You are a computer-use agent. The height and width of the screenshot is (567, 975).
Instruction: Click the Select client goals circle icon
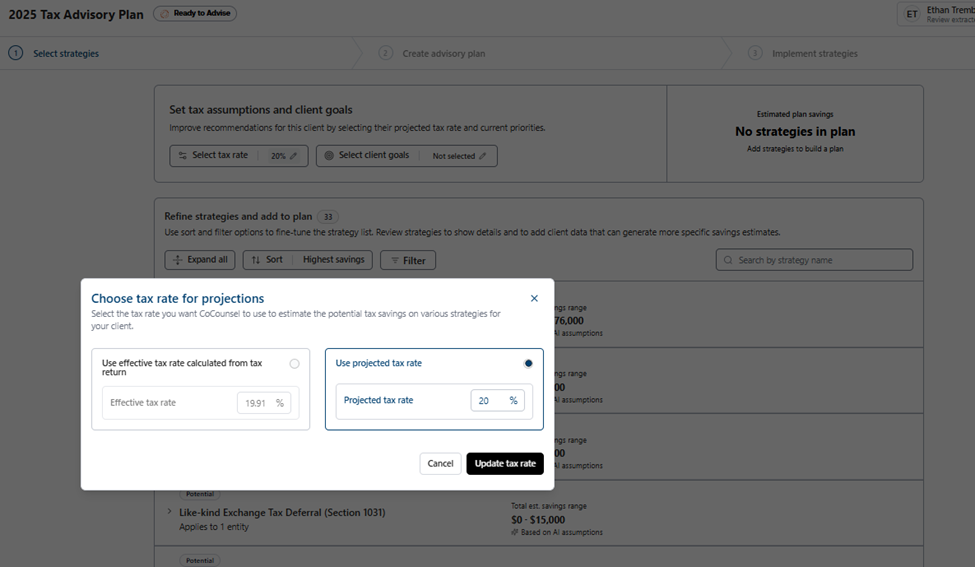point(329,156)
